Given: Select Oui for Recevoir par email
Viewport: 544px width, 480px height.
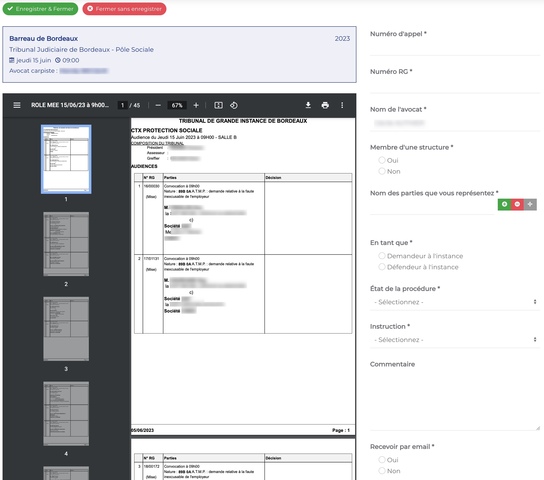Looking at the screenshot, I should coord(382,460).
